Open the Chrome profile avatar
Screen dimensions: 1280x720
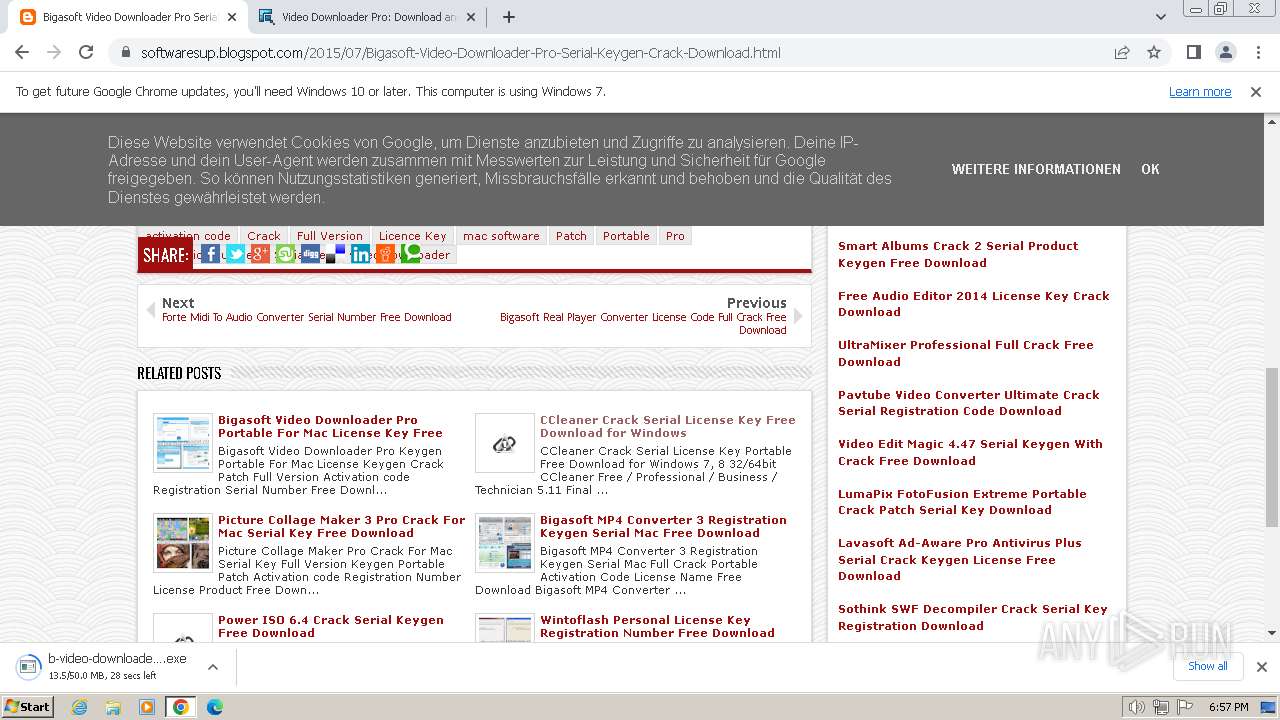(1225, 52)
